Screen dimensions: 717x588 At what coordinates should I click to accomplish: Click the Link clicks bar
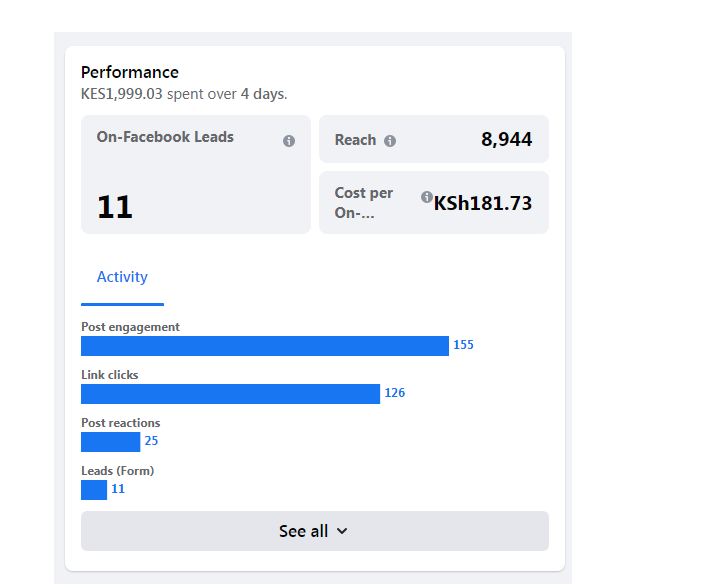(230, 394)
